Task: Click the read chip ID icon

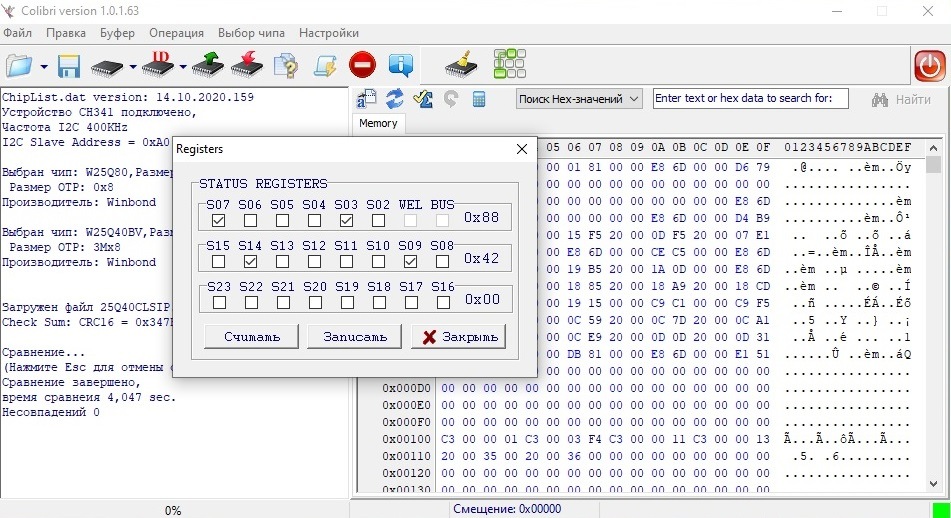Action: click(x=158, y=64)
